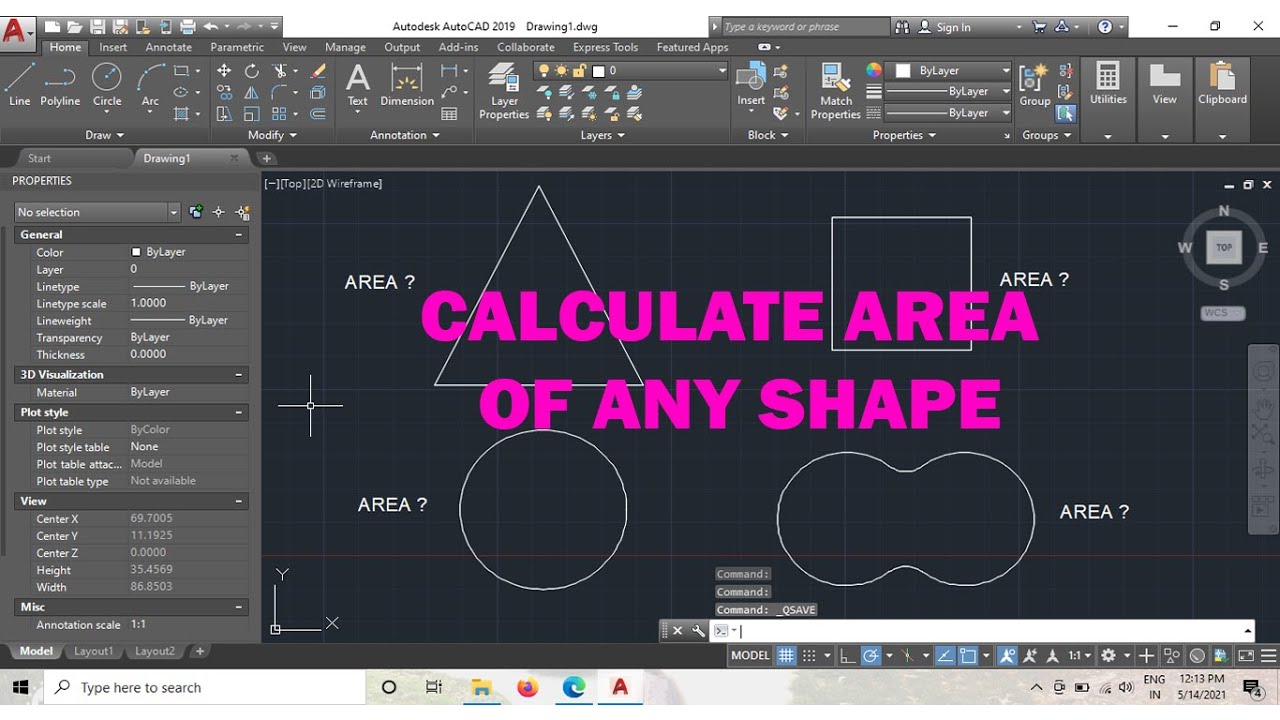Click the Table icon in Annotation panel
The image size is (1280, 720).
(449, 114)
